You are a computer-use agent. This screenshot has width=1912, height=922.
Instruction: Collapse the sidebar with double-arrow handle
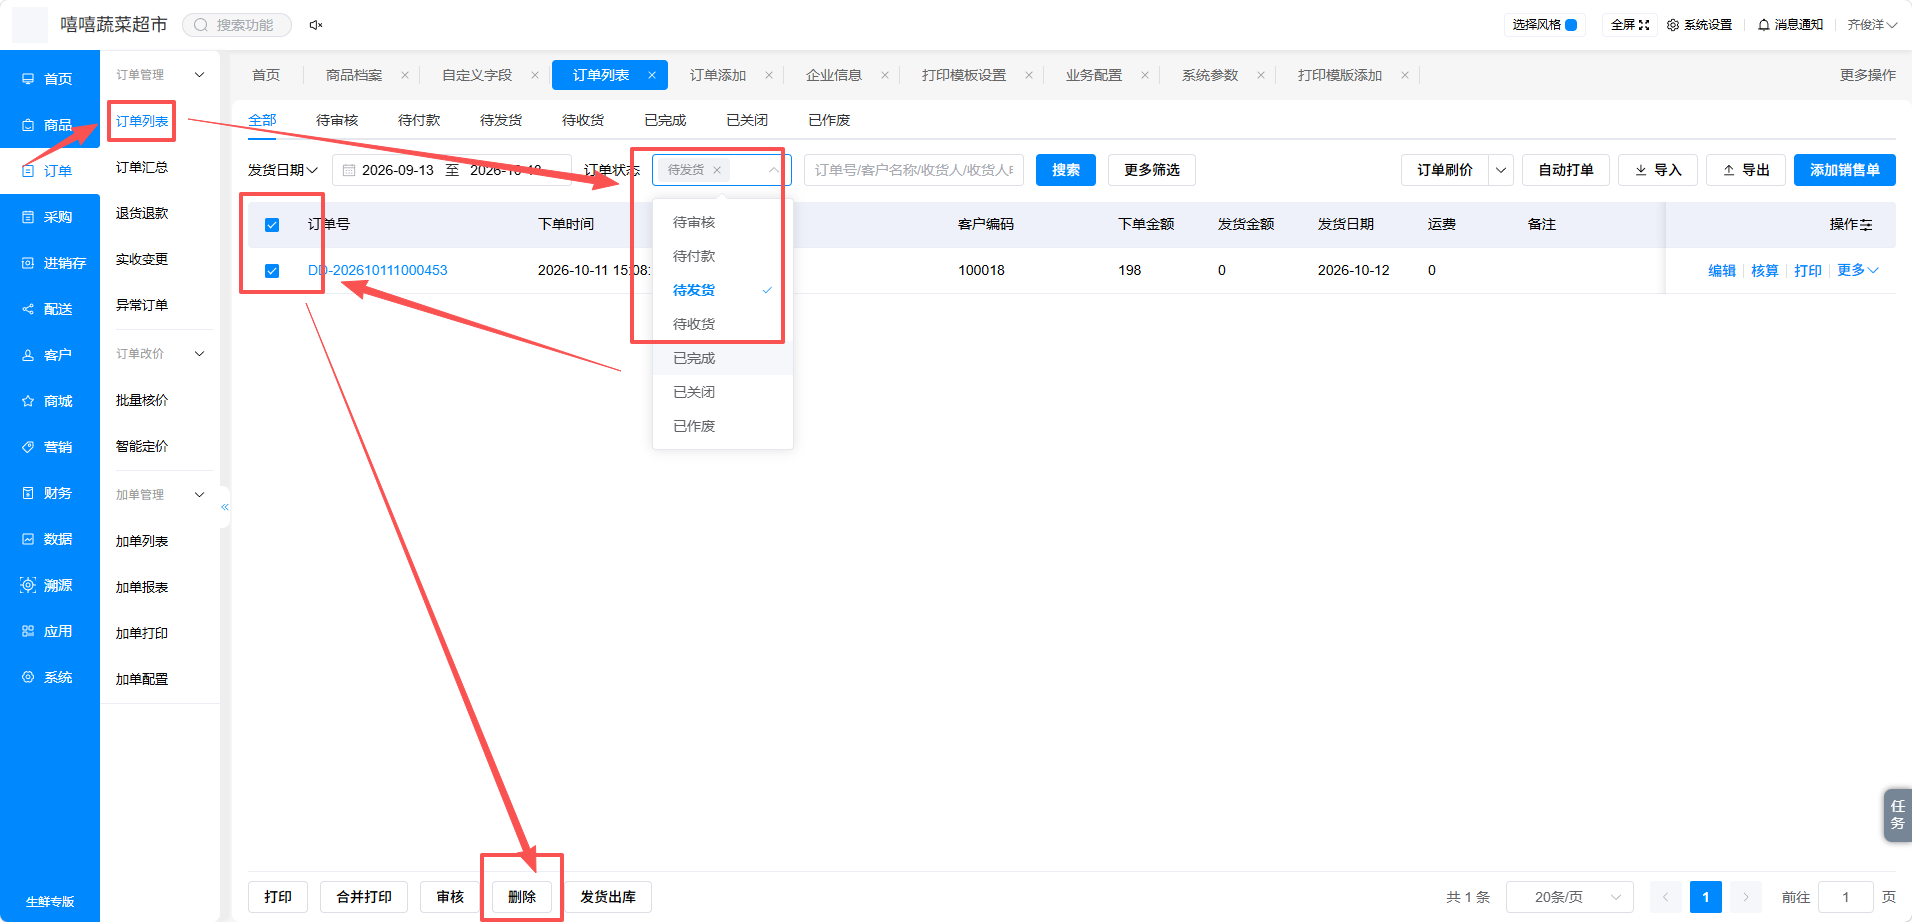(225, 507)
